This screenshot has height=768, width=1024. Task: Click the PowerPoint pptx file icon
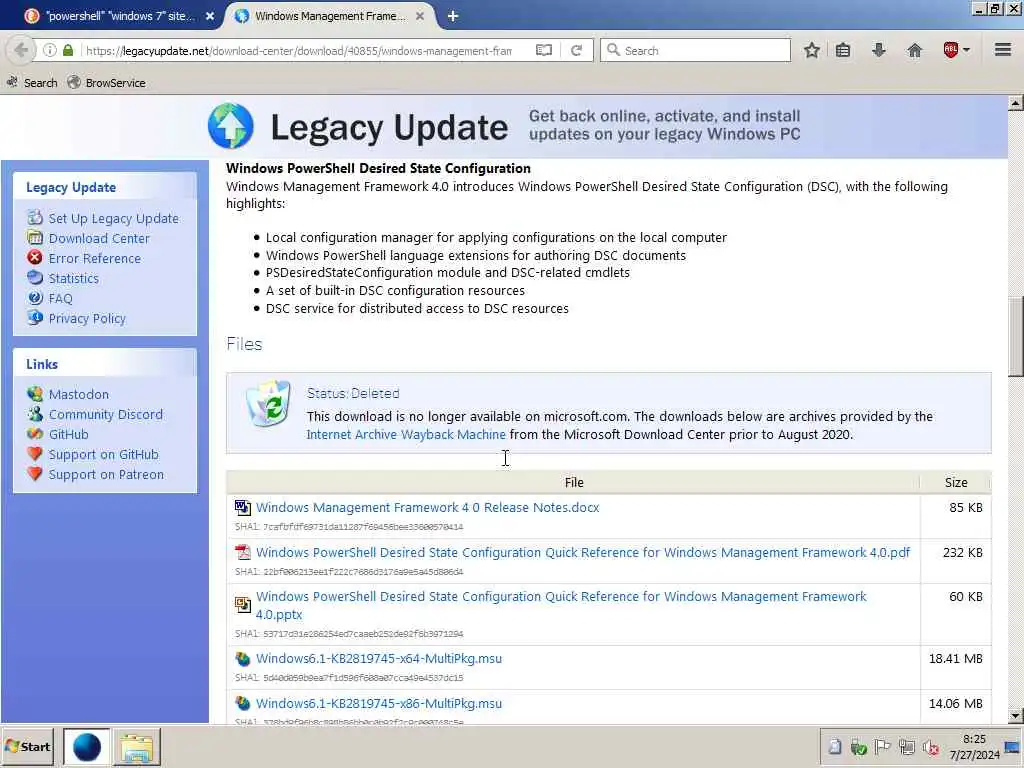(243, 604)
